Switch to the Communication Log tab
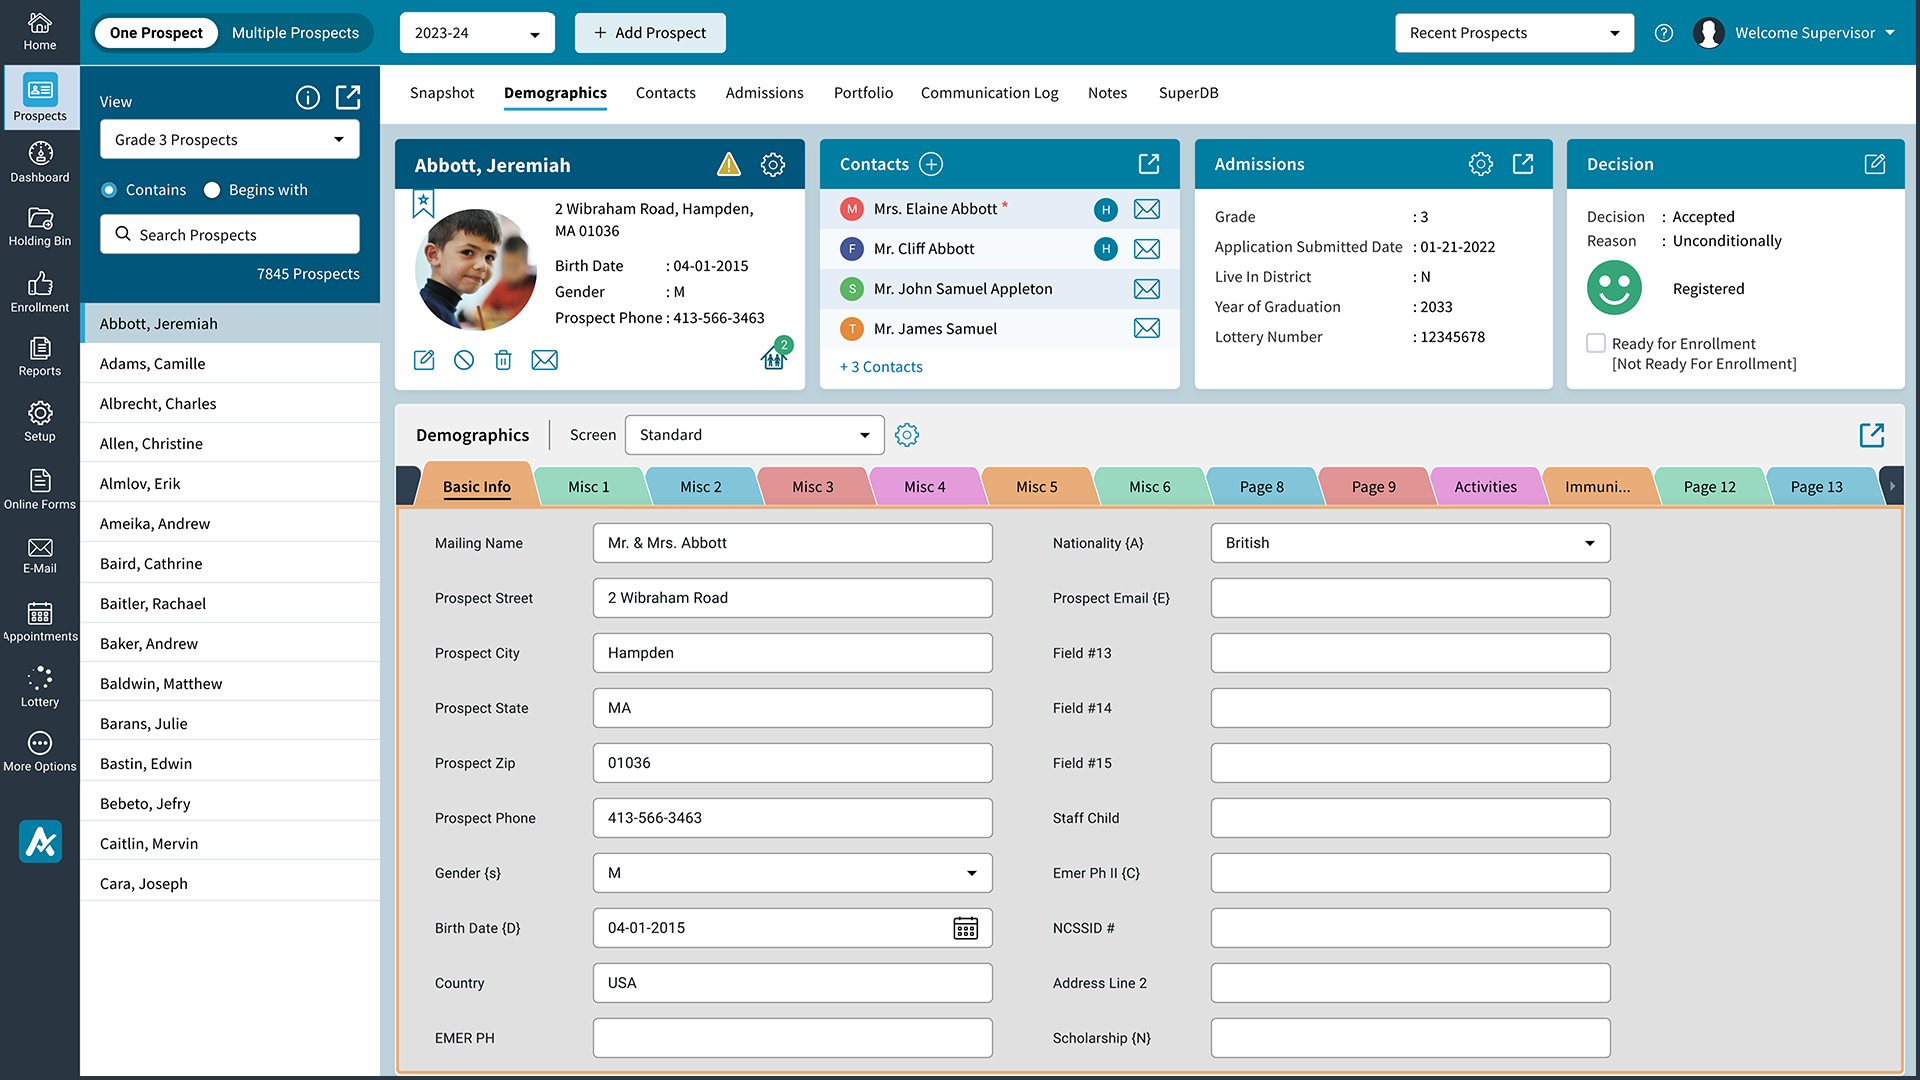The width and height of the screenshot is (1920, 1080). 989,93
